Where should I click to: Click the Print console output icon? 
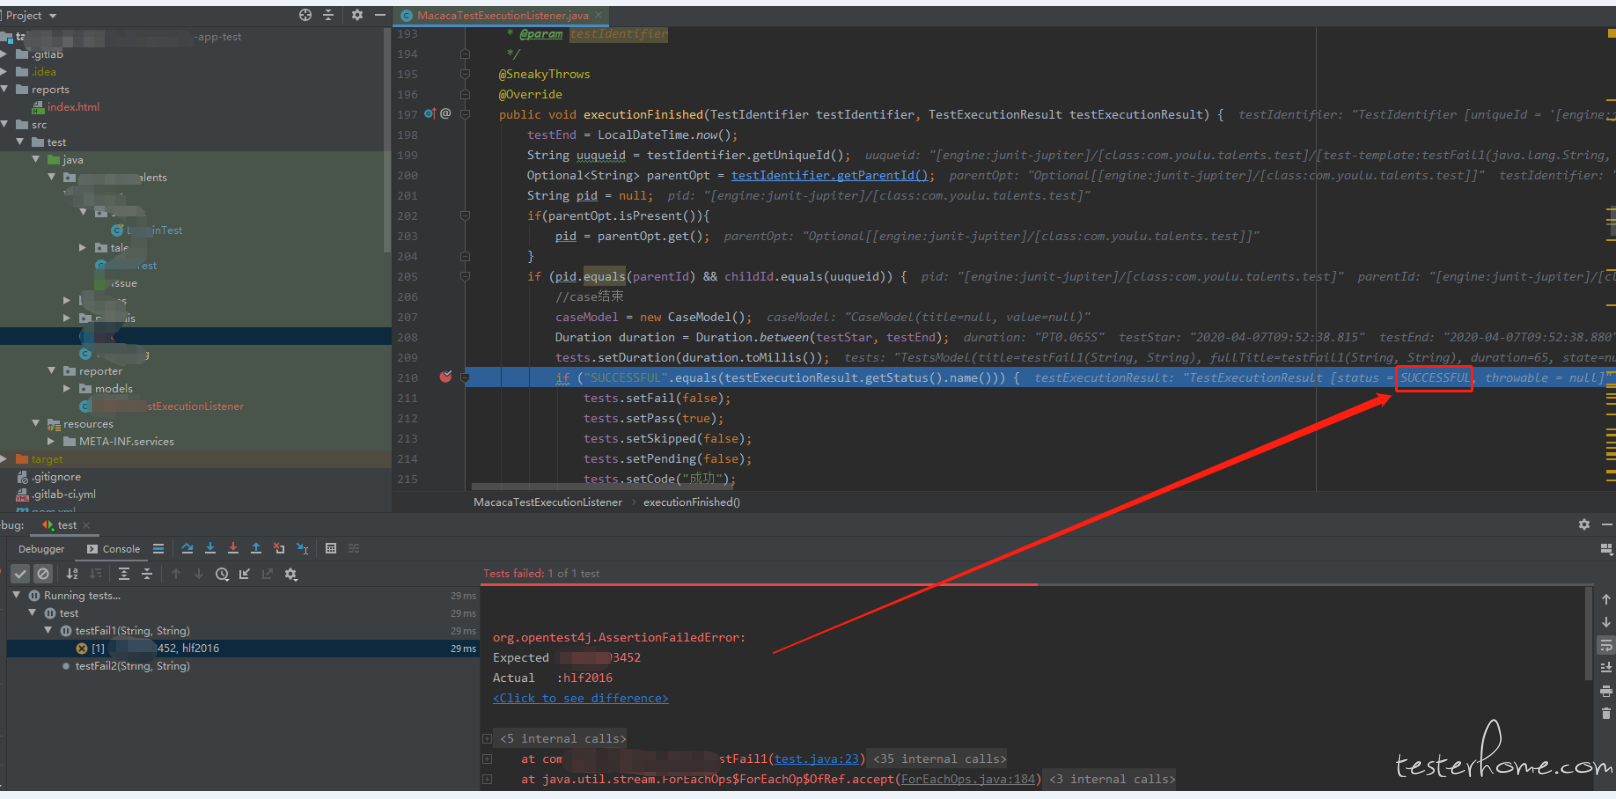pos(1606,691)
